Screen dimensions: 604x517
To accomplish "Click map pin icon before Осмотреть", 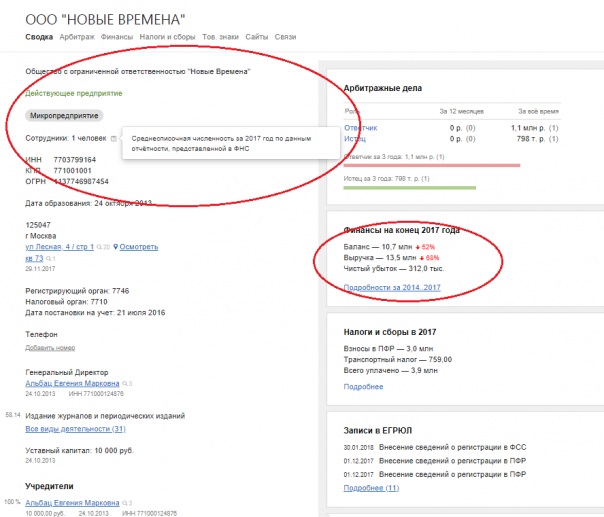I will (116, 246).
